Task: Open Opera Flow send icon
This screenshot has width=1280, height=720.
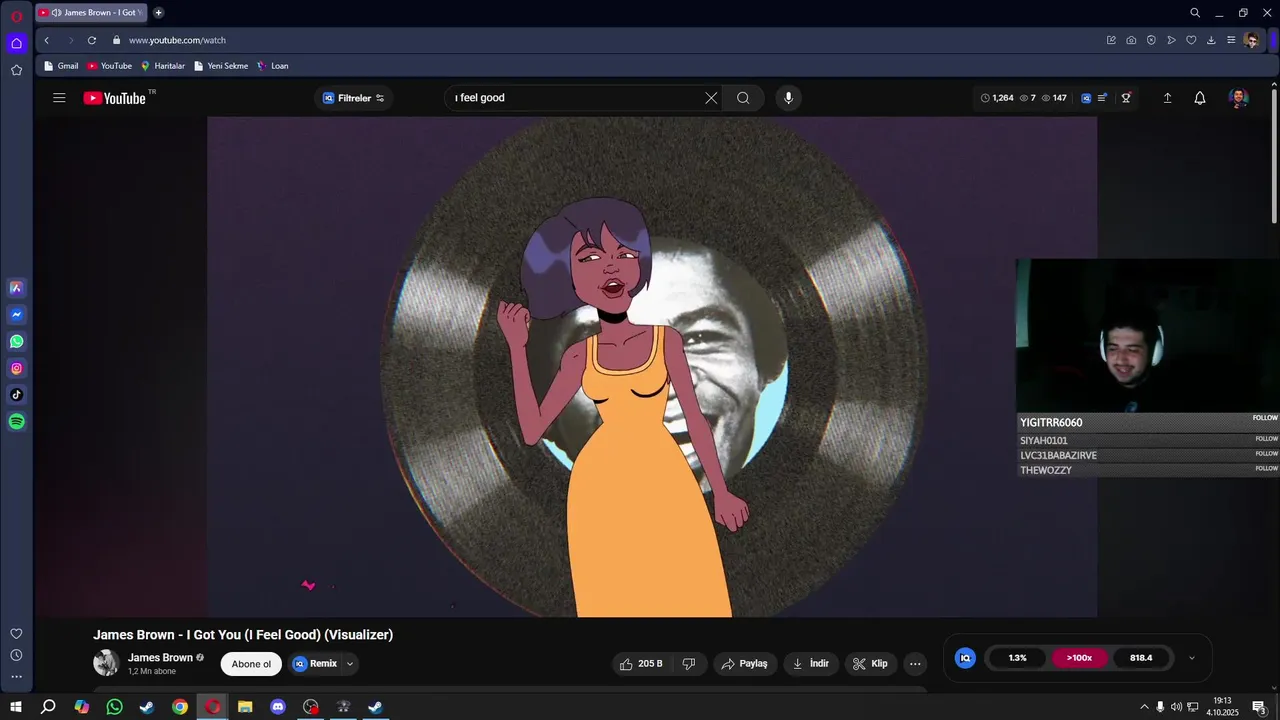Action: click(1171, 40)
